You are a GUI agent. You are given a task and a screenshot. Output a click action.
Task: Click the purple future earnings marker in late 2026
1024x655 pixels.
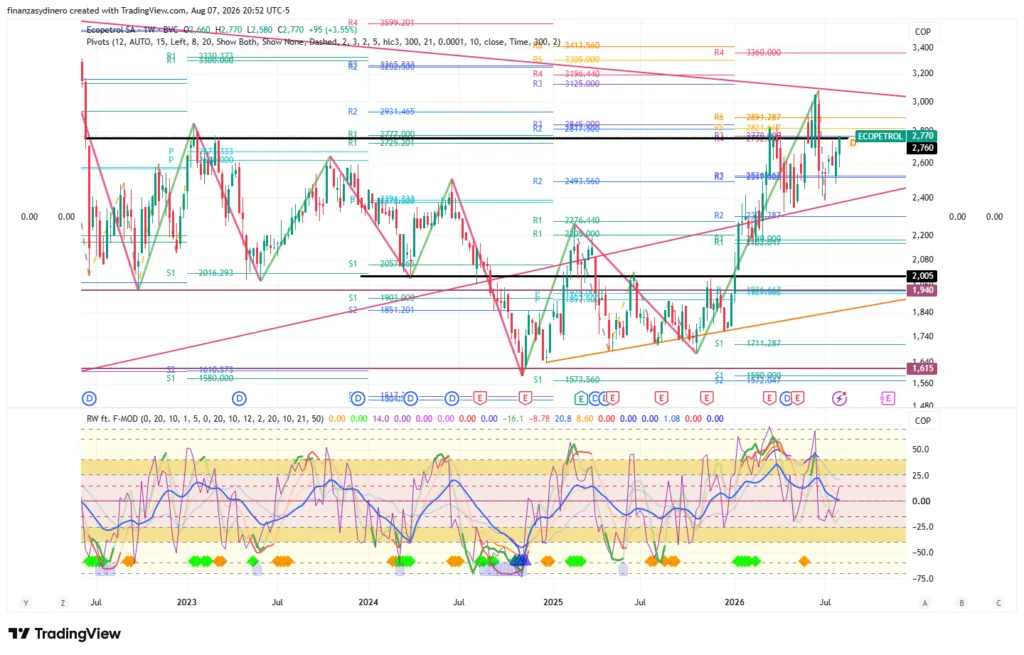pos(888,398)
